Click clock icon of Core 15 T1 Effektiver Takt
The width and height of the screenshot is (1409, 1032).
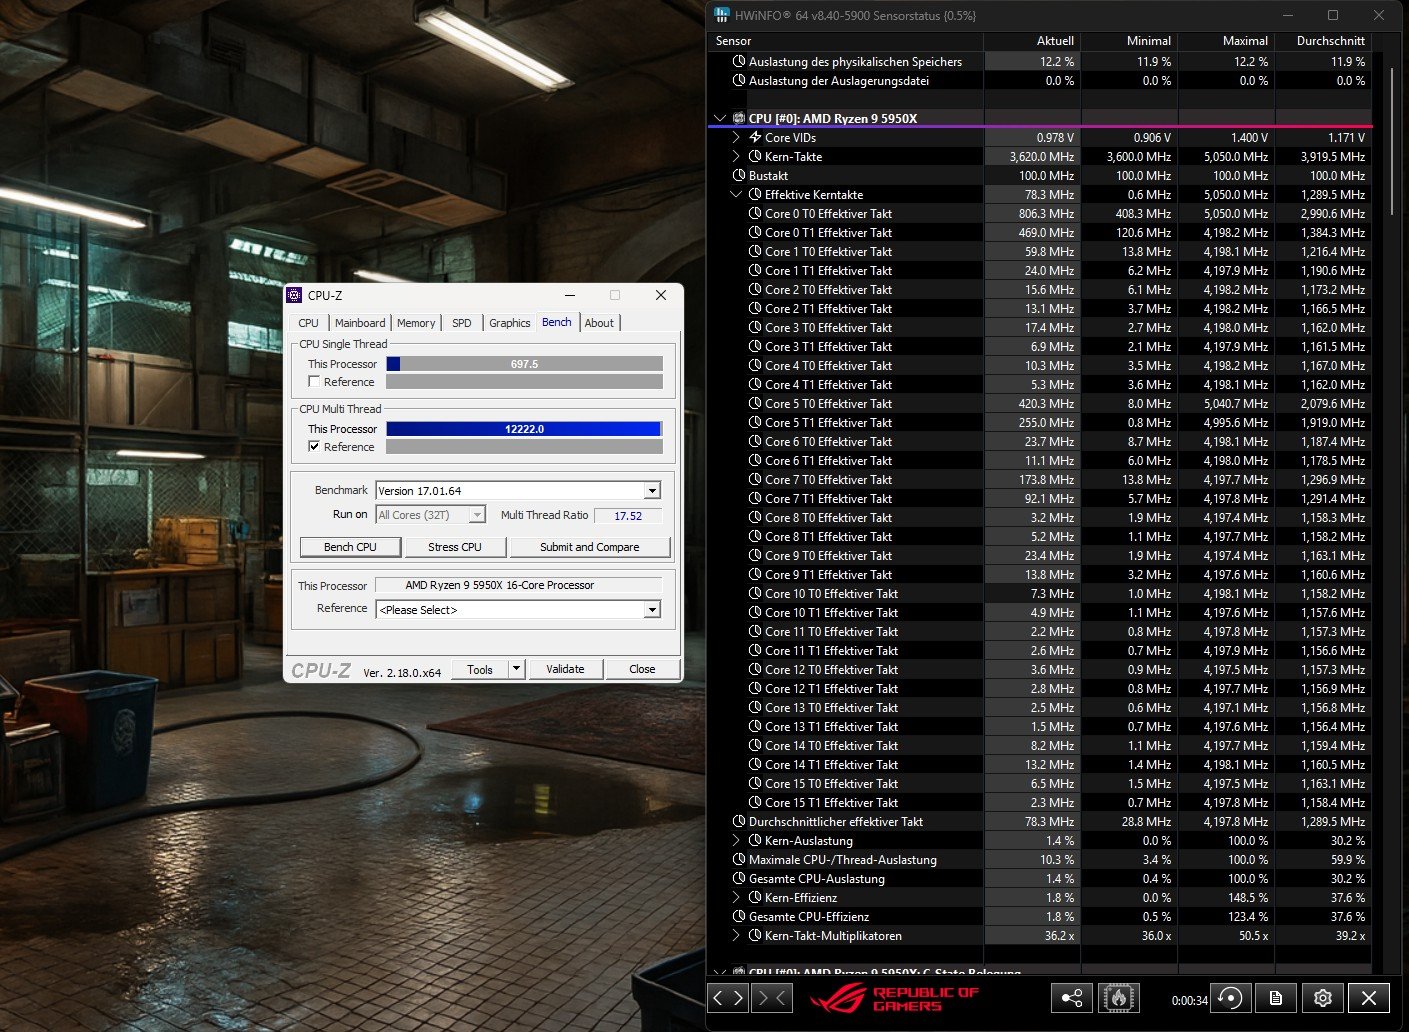(755, 802)
